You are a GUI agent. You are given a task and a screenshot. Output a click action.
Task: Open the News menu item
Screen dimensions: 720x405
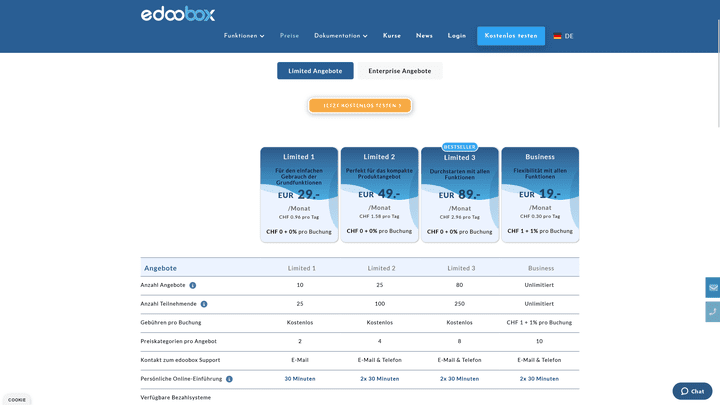(x=424, y=36)
